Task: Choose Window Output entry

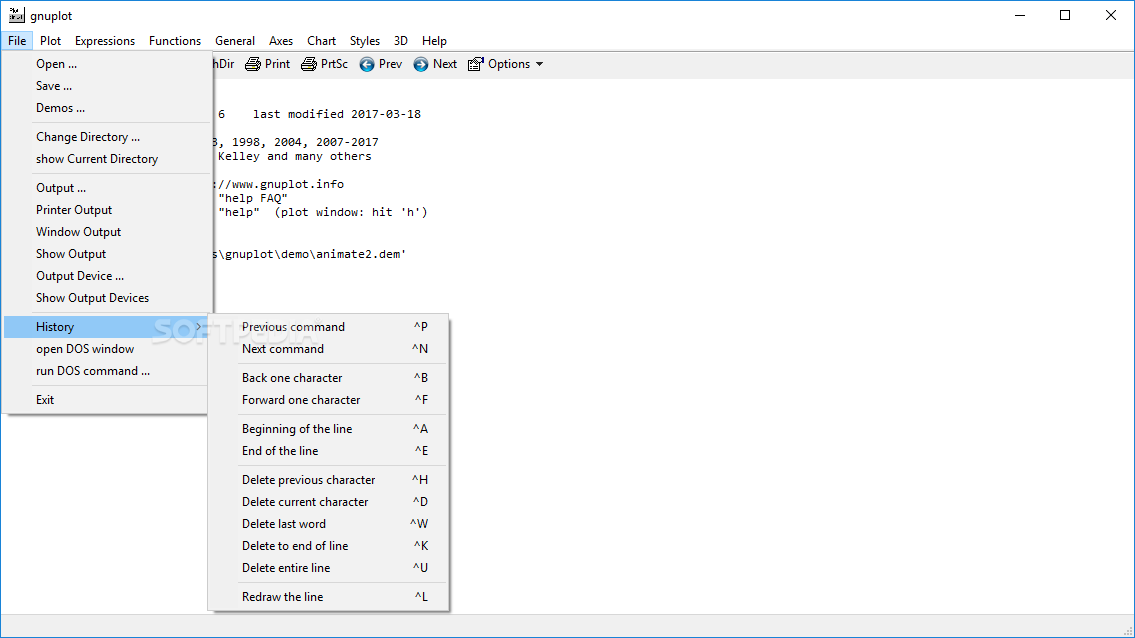Action: click(107, 232)
